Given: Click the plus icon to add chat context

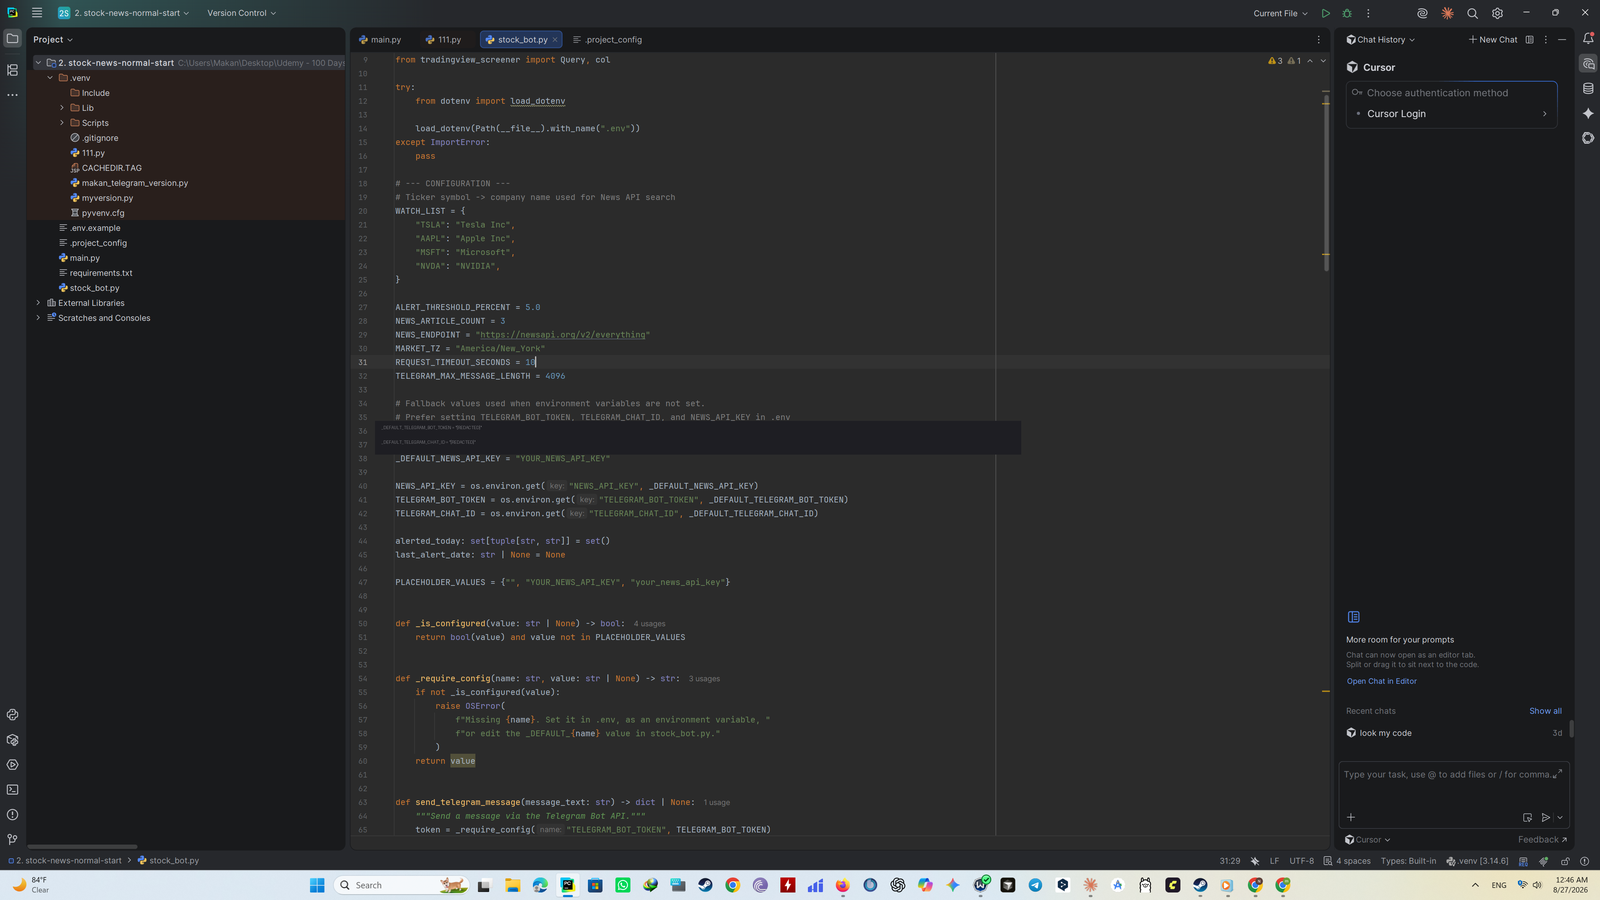Looking at the screenshot, I should (x=1351, y=817).
